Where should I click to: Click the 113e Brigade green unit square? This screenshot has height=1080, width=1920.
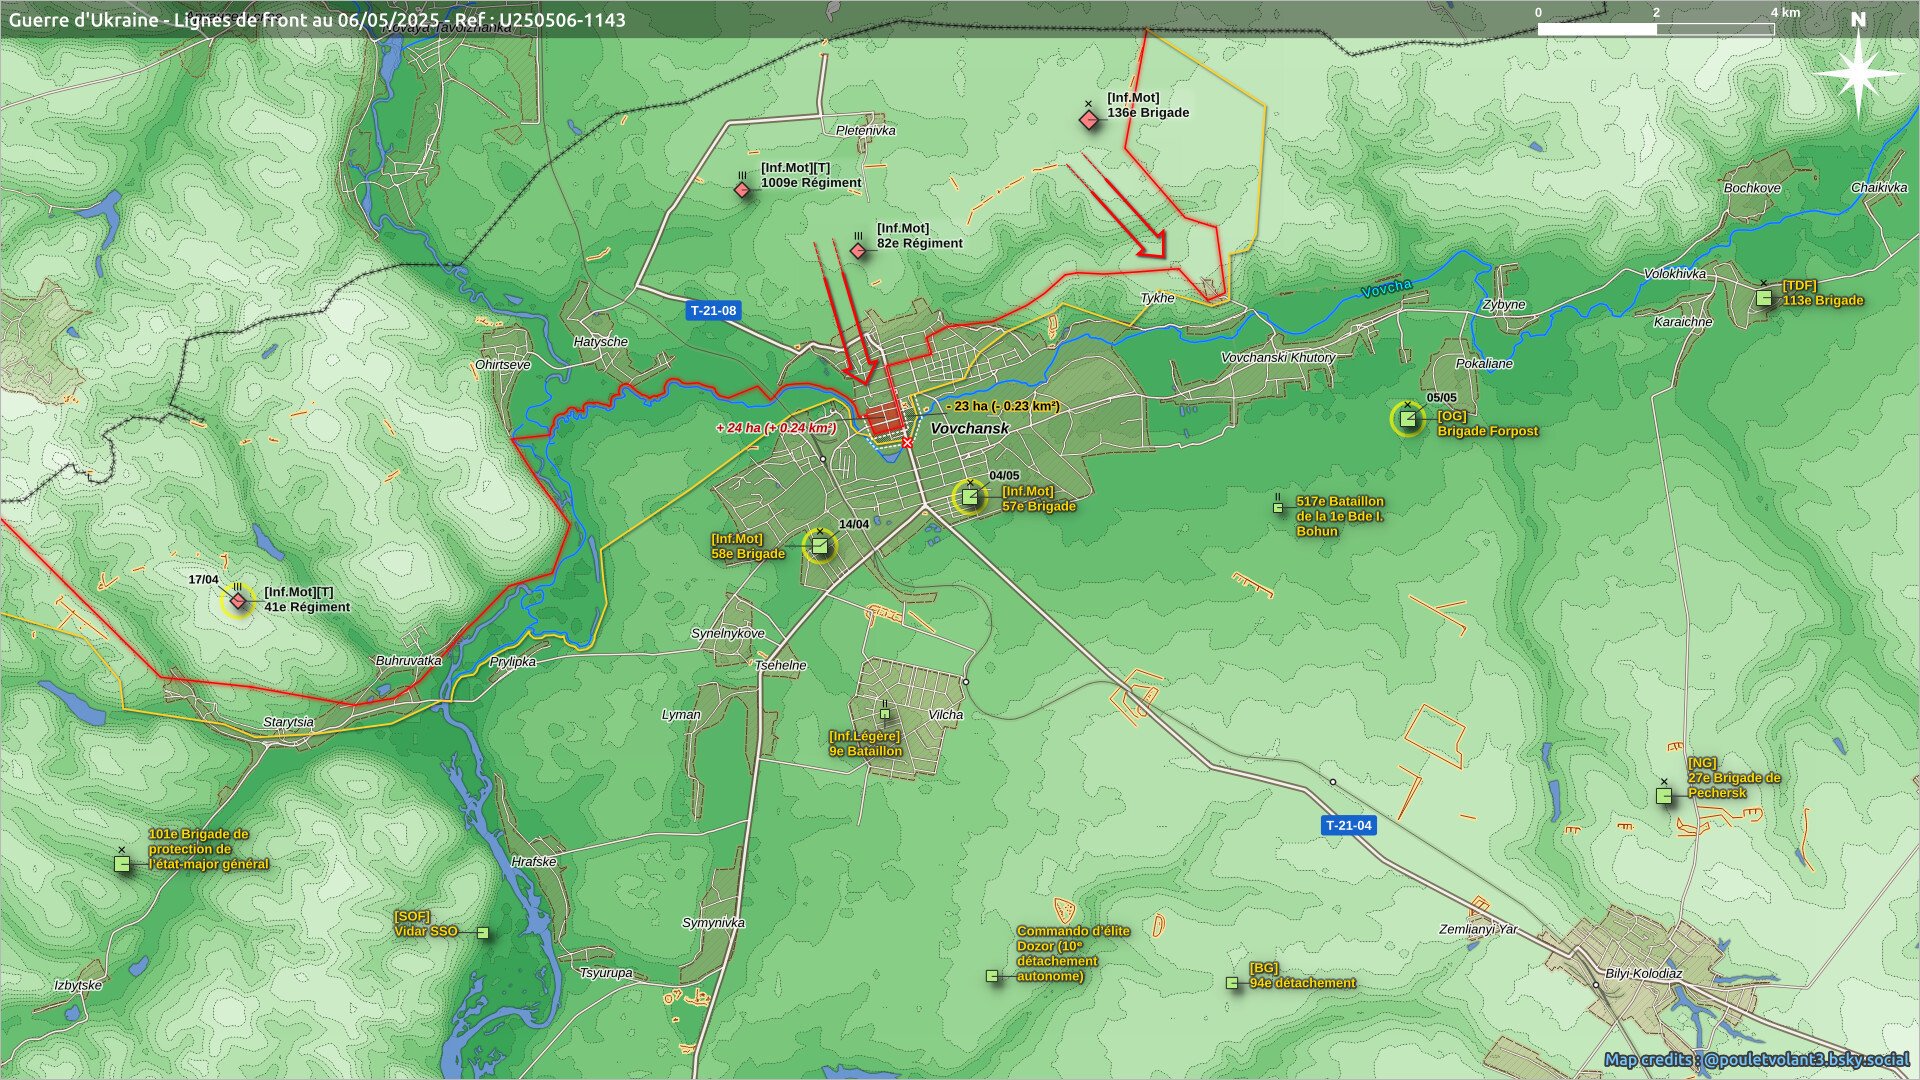(x=1764, y=298)
